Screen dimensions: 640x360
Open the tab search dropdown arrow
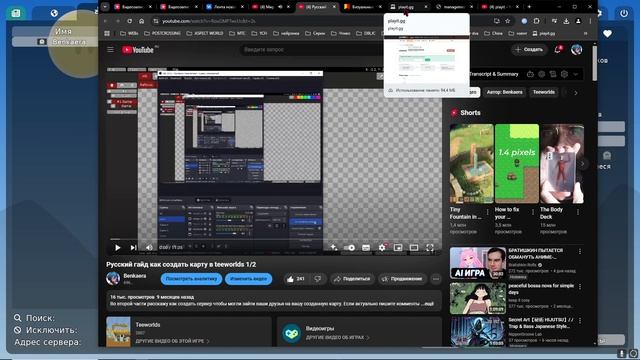105,7
